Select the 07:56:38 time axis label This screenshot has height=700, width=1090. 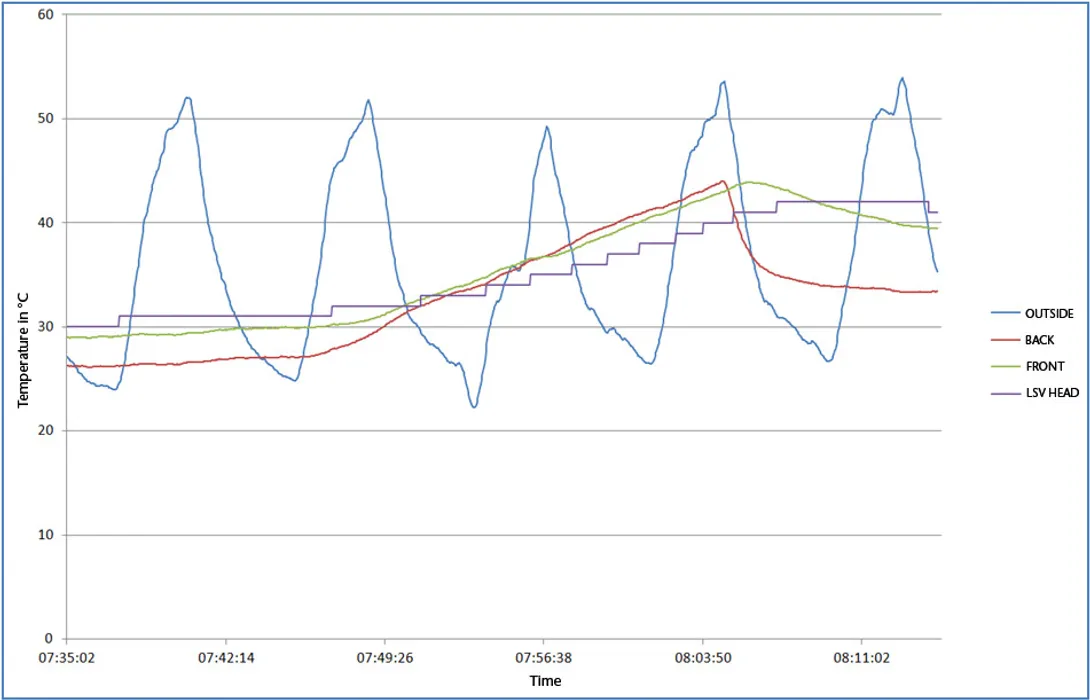click(544, 657)
